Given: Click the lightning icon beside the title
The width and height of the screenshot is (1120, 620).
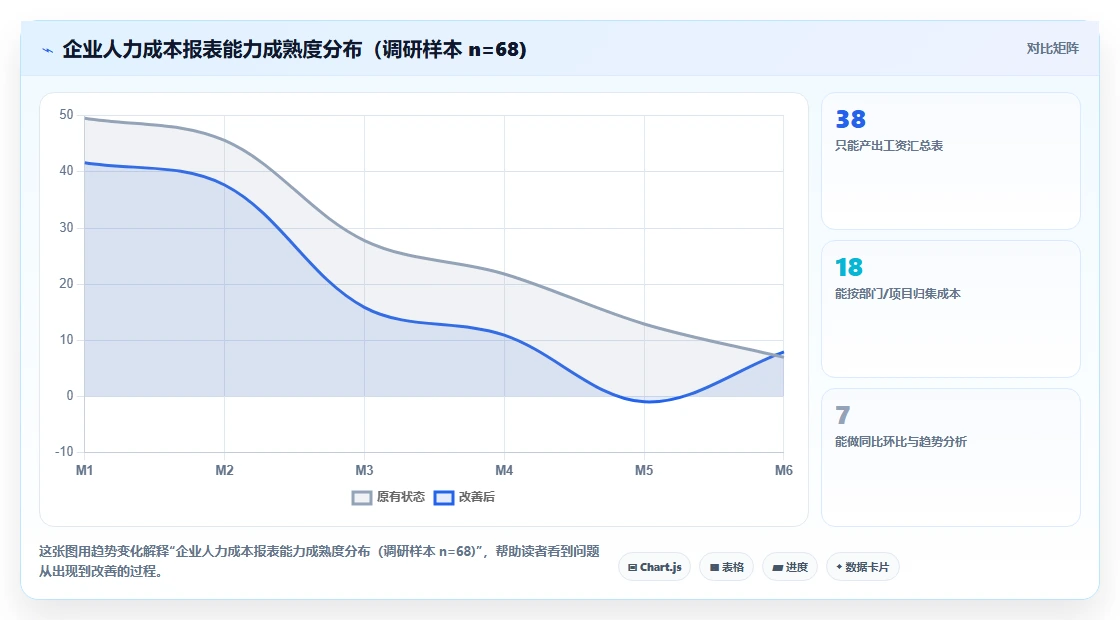Looking at the screenshot, I should pos(47,50).
